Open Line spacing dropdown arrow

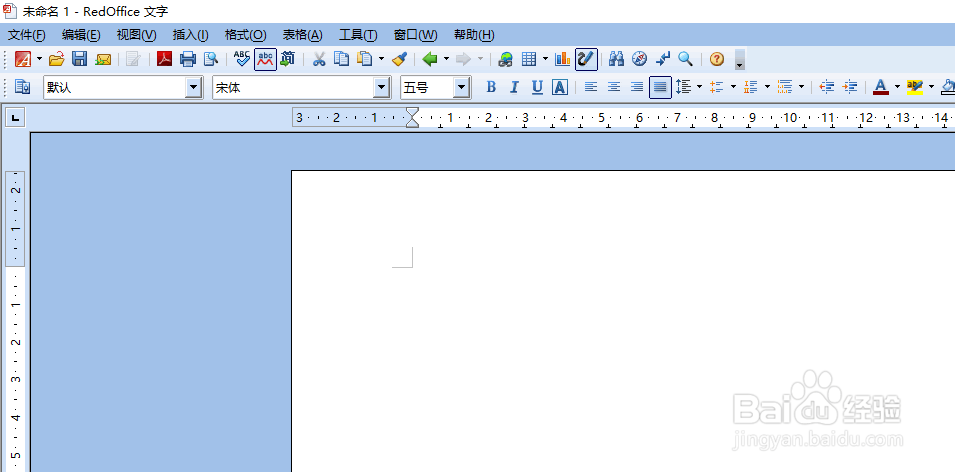pyautogui.click(x=700, y=87)
